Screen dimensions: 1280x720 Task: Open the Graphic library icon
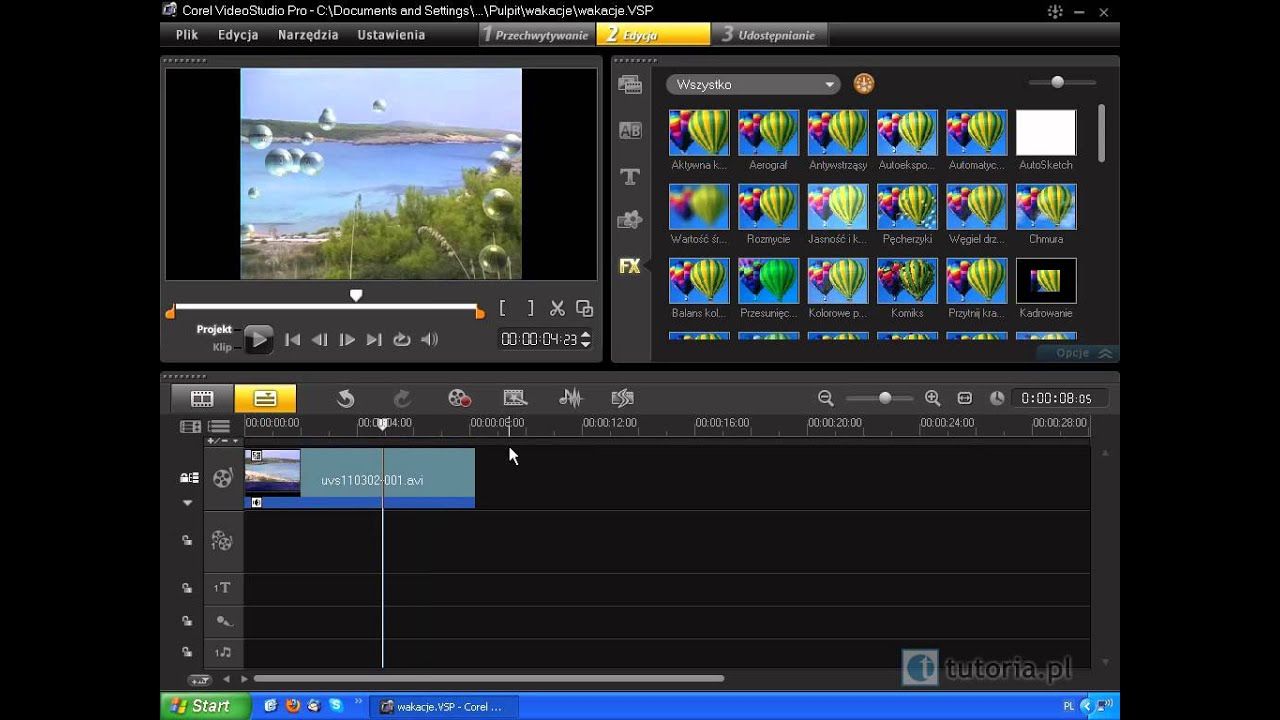click(630, 220)
